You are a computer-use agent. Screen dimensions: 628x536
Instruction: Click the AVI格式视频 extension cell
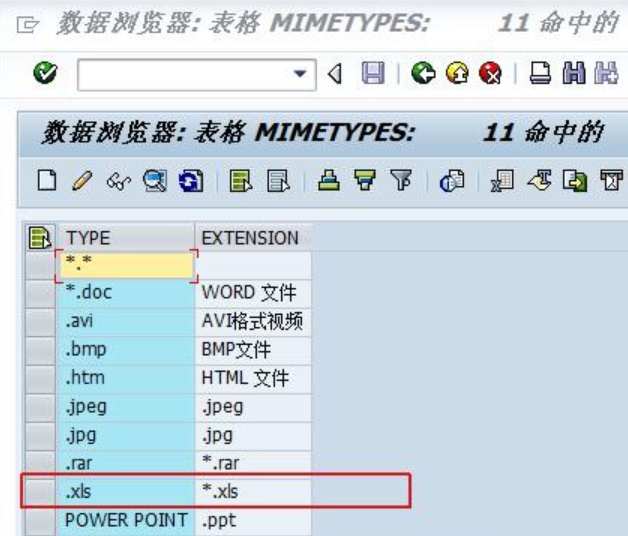click(253, 322)
